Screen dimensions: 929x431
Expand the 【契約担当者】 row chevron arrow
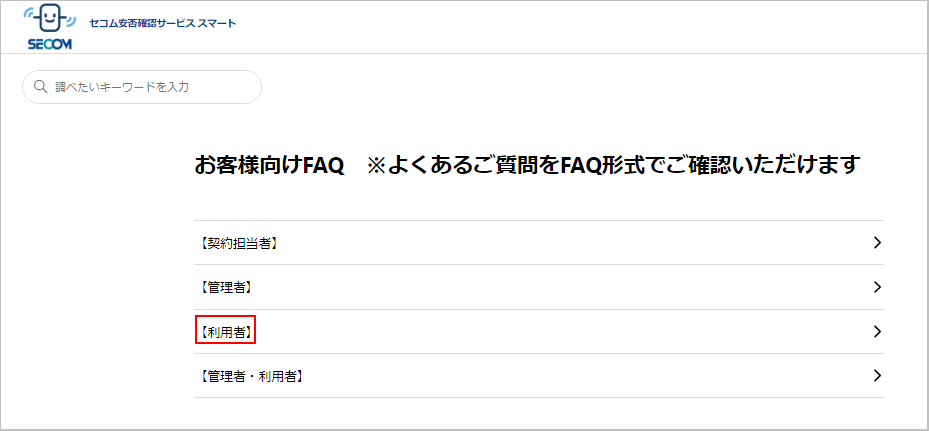877,242
